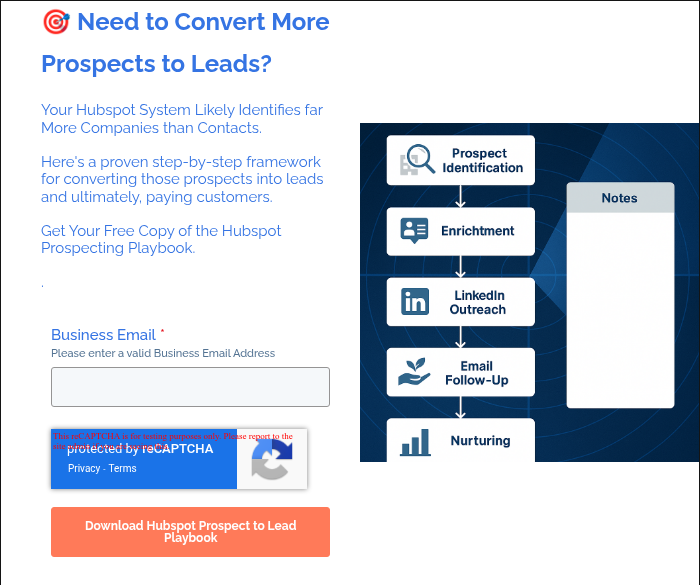This screenshot has width=700, height=585.
Task: Click the 'Prospects to Leads?' heading line
Action: pos(156,63)
